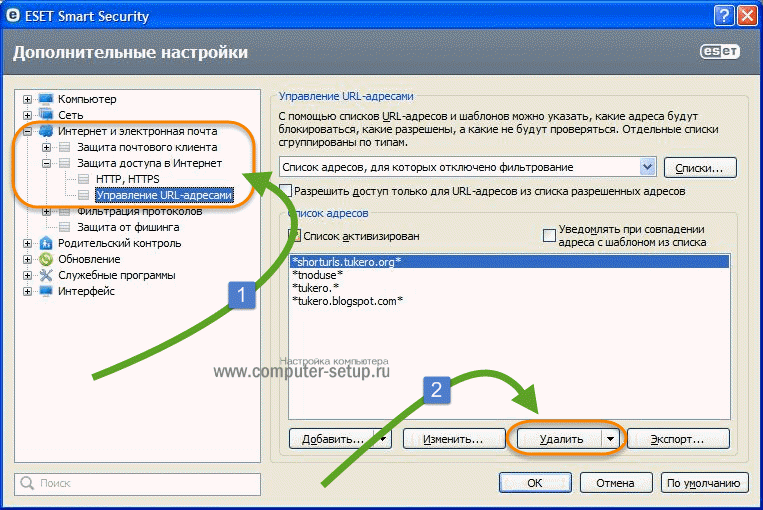Click the Экспорт... button

pos(678,439)
